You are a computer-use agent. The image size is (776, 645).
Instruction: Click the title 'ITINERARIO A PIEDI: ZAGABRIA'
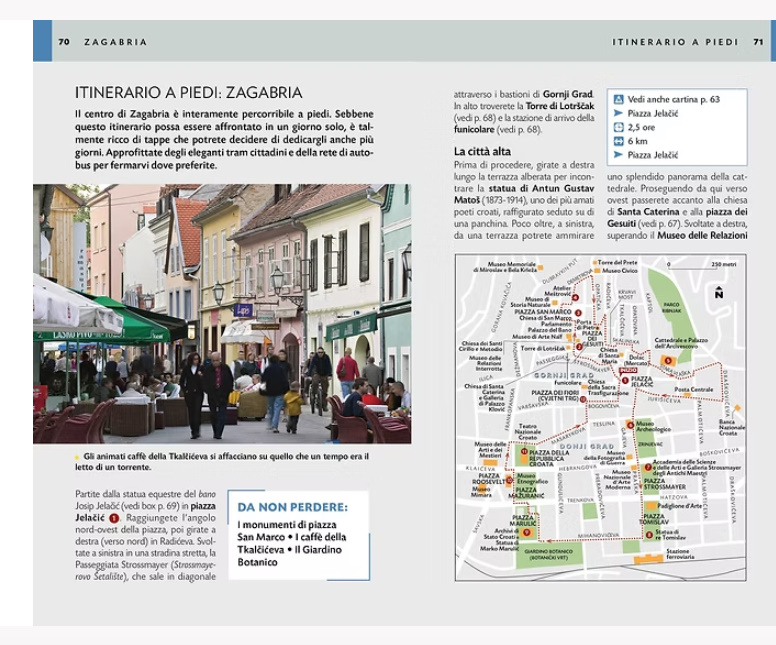coord(189,93)
